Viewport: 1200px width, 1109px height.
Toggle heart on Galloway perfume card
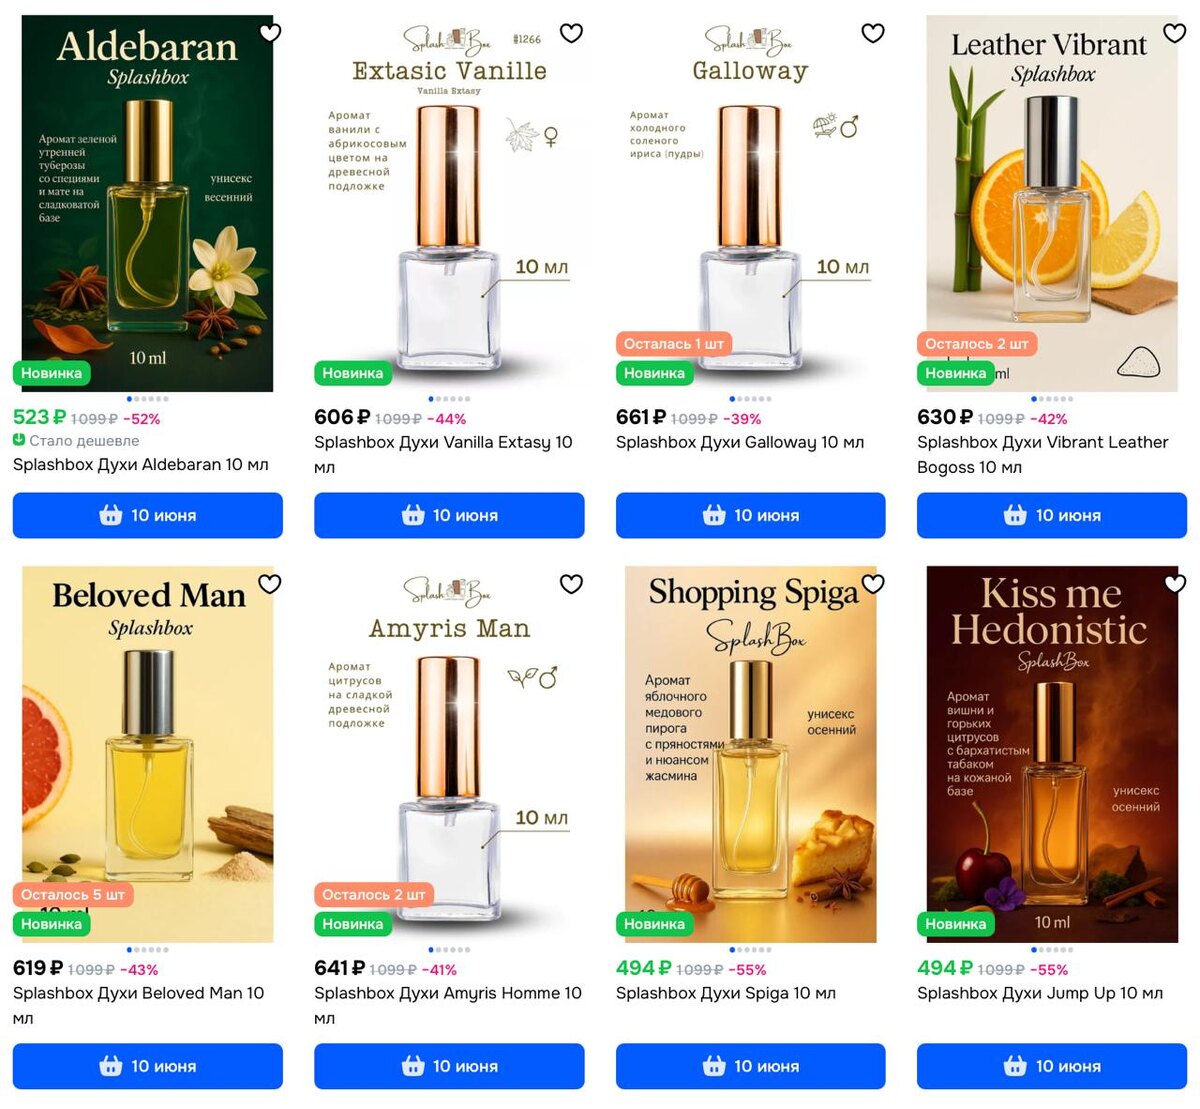(x=873, y=33)
